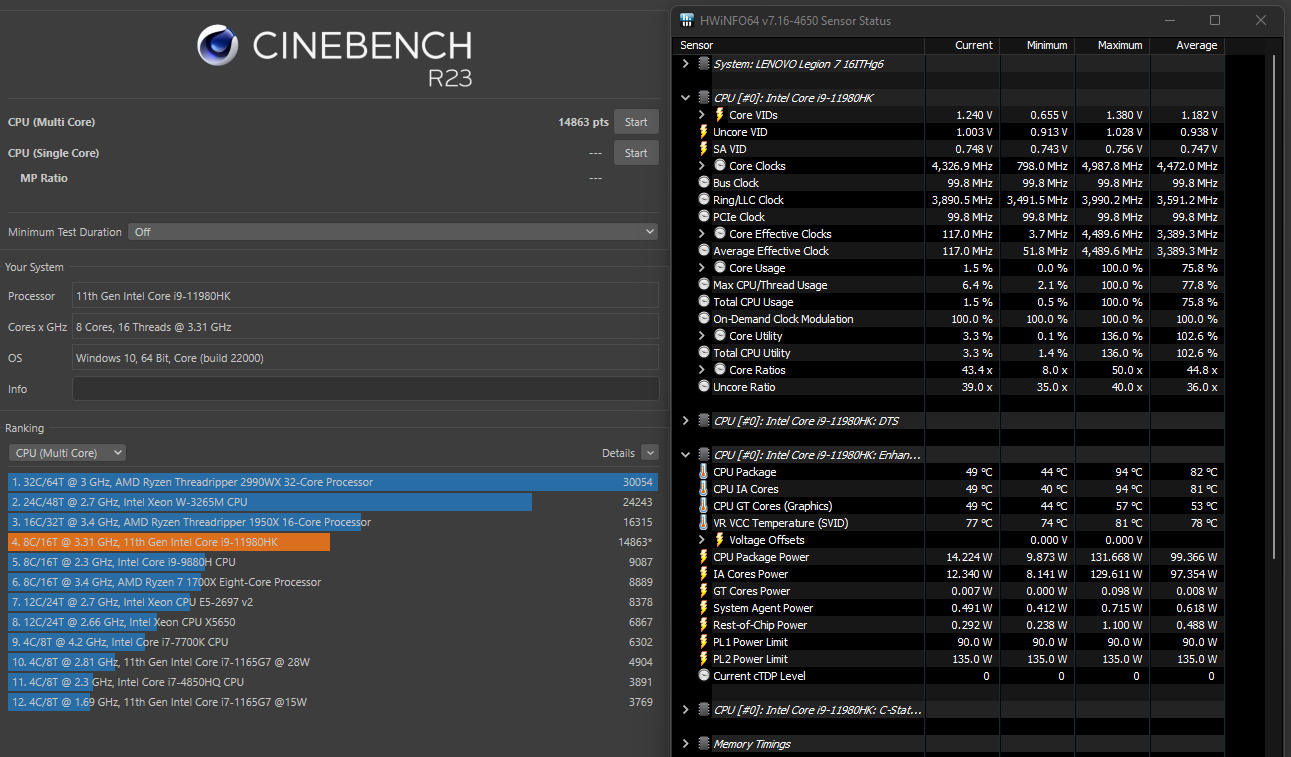Click the power icon beside System Agent Power
The image size is (1291, 757).
pos(704,608)
